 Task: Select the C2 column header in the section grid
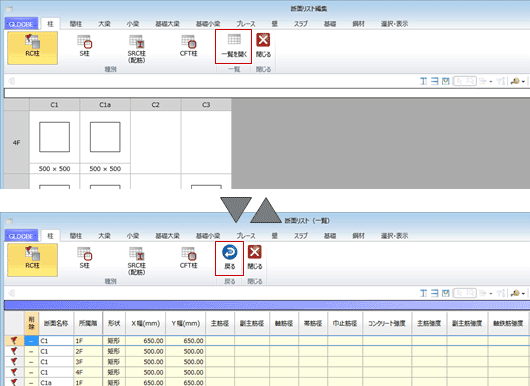[155, 105]
